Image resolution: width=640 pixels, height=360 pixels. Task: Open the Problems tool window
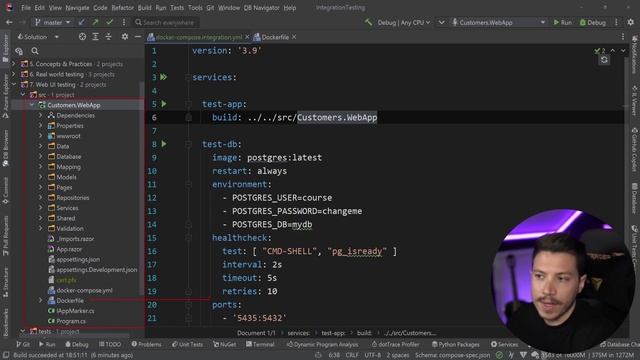pos(146,344)
